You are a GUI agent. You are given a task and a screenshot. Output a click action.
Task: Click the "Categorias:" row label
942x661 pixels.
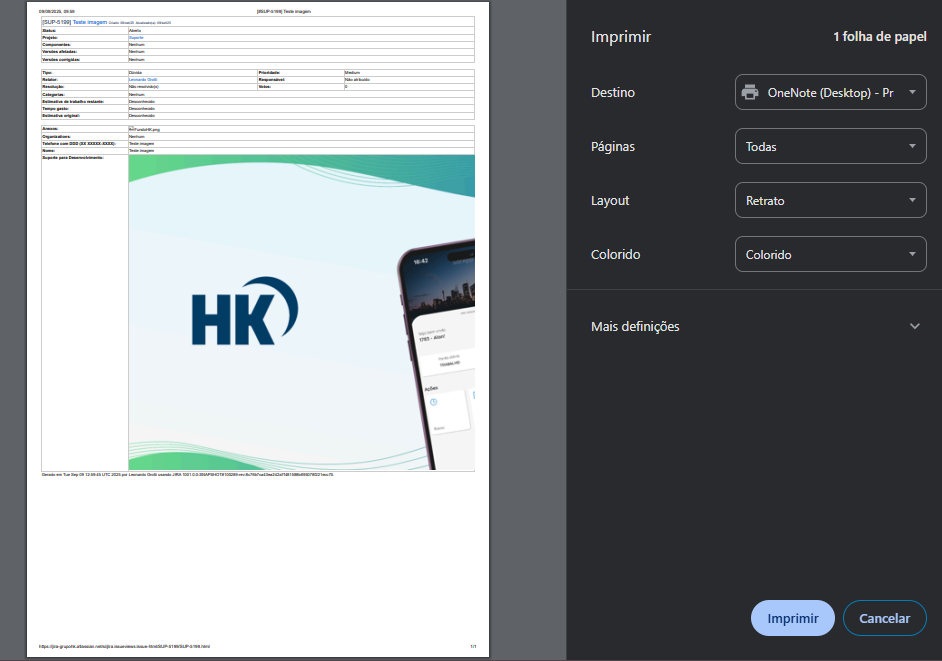(x=53, y=94)
